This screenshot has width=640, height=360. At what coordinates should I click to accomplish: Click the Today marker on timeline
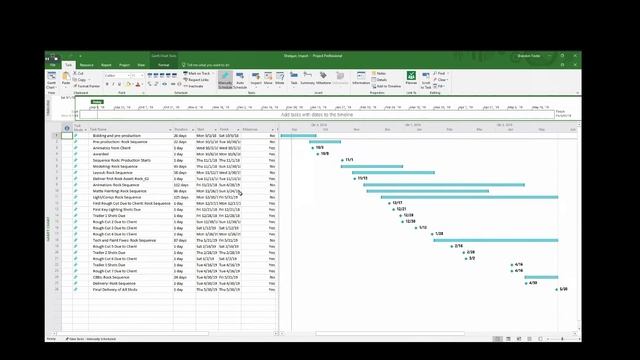pos(97,102)
